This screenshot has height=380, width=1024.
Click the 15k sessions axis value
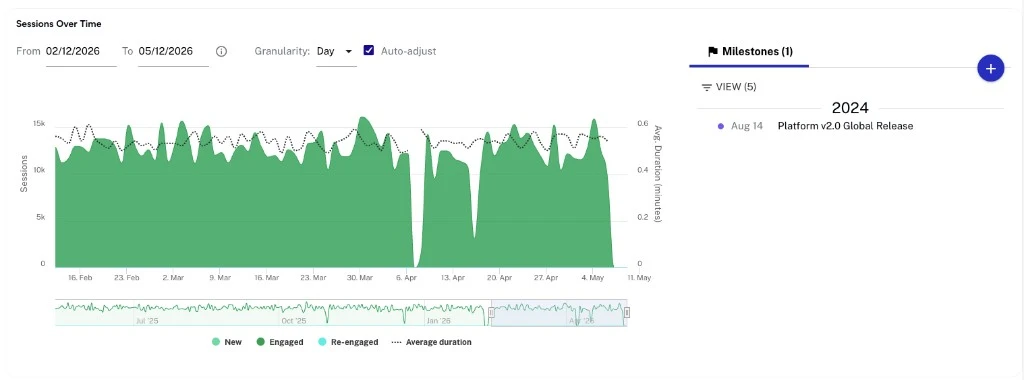tap(39, 124)
